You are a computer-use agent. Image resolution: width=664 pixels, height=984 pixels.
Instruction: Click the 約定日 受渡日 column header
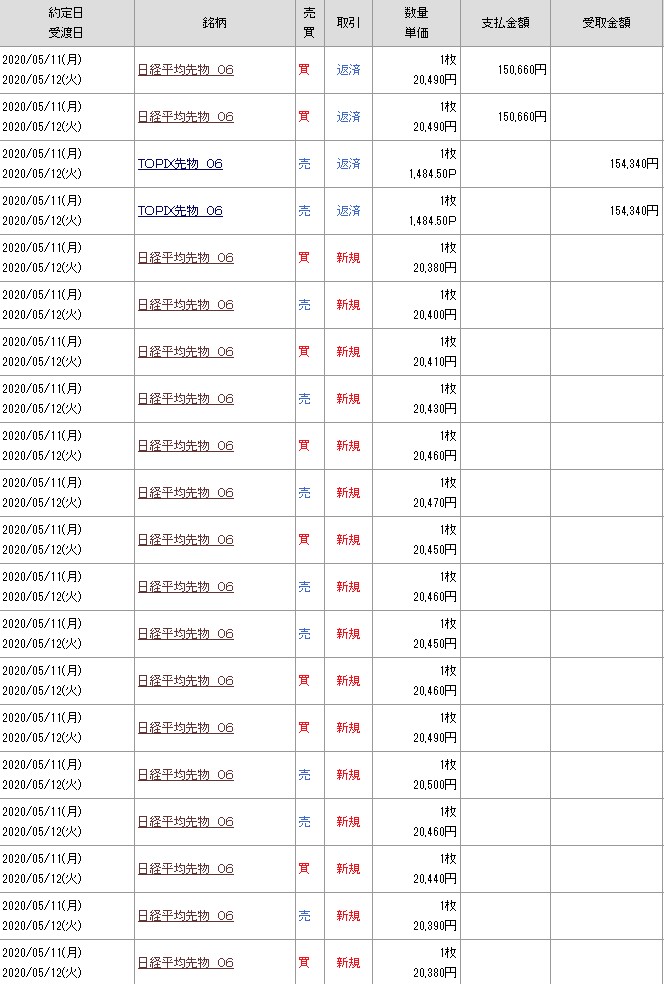point(67,23)
